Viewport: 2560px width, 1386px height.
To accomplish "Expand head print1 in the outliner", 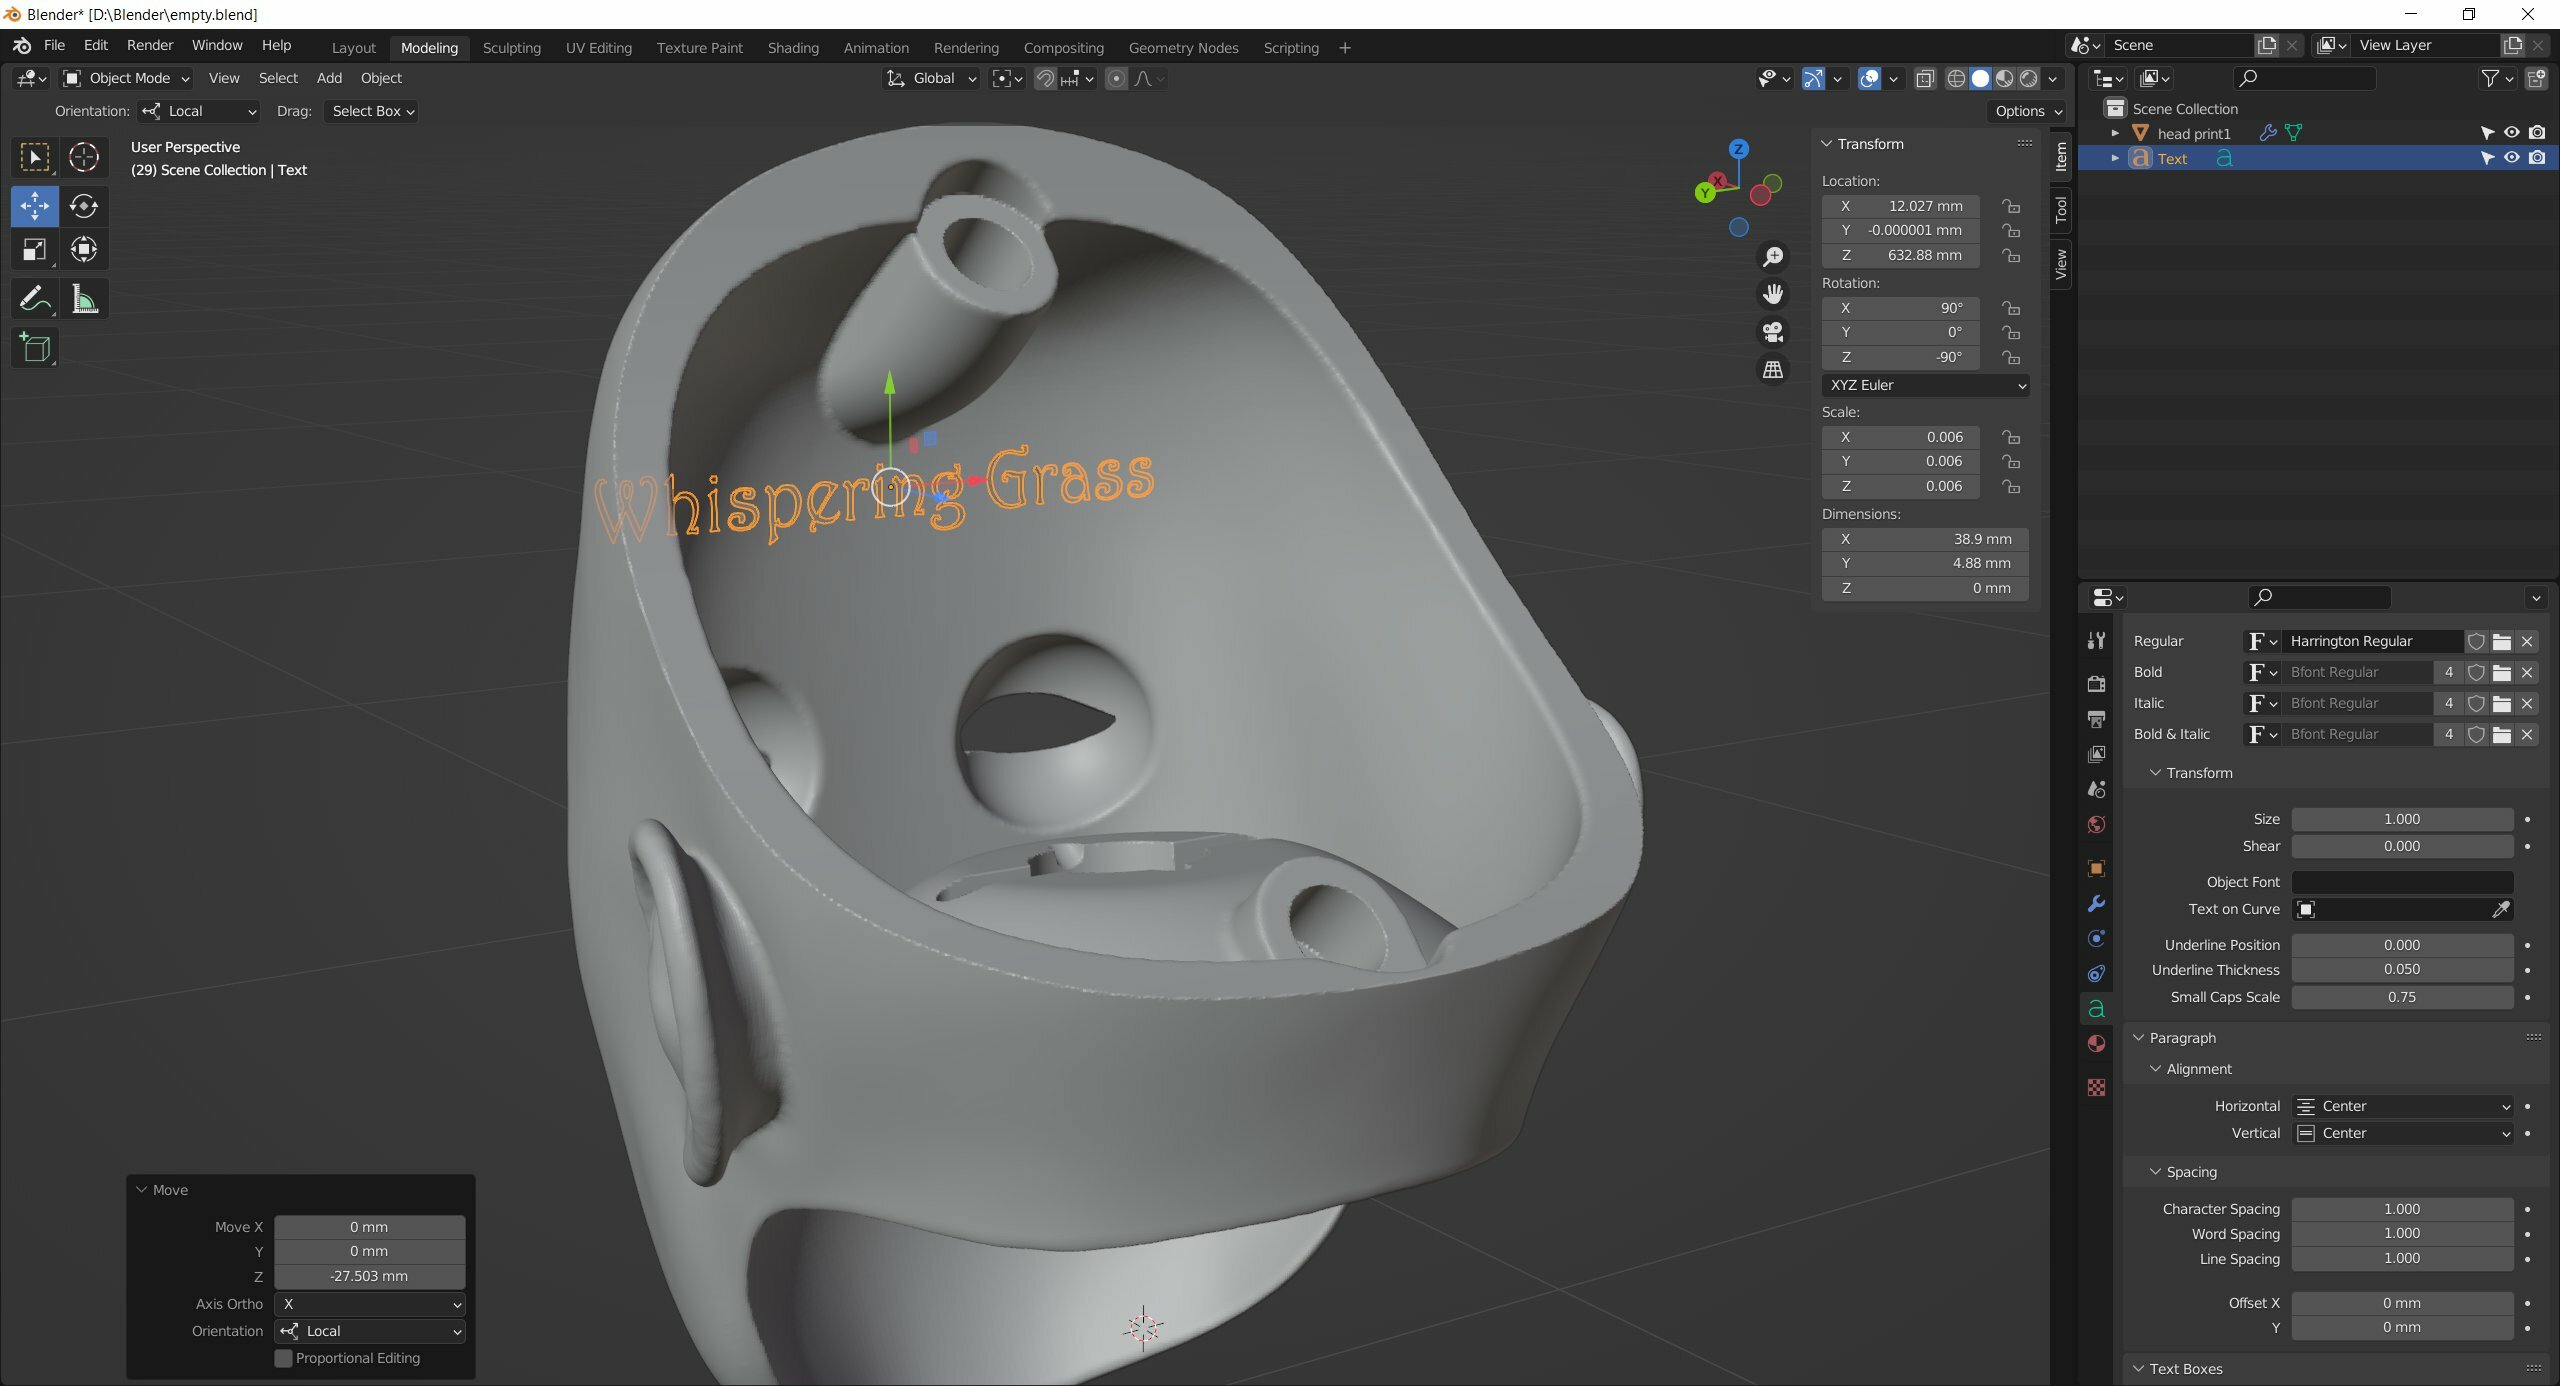I will 2115,133.
